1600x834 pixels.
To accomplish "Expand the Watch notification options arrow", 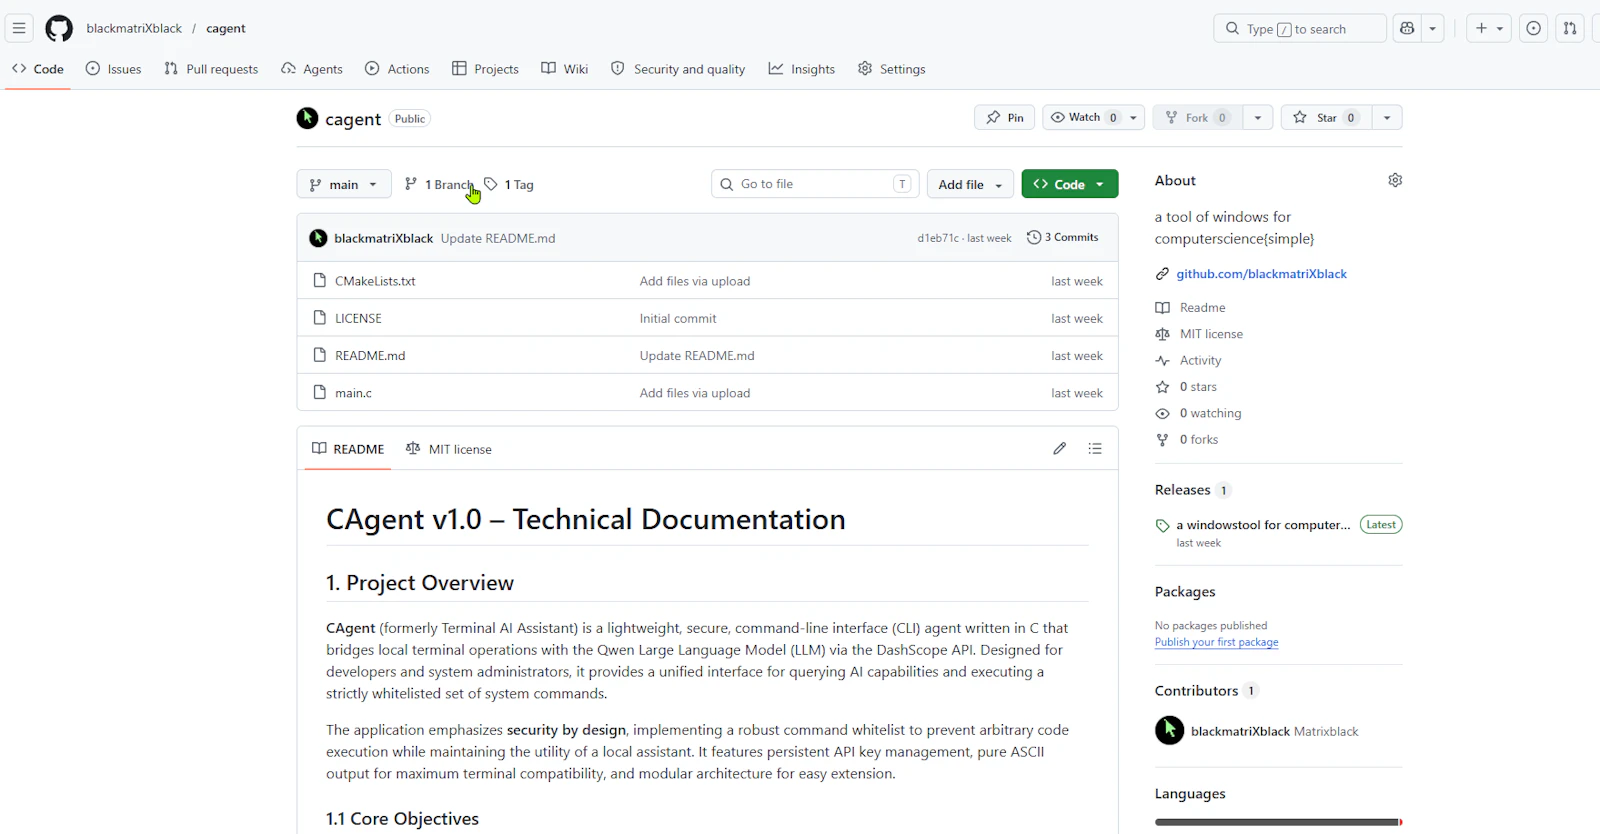I will (1134, 117).
